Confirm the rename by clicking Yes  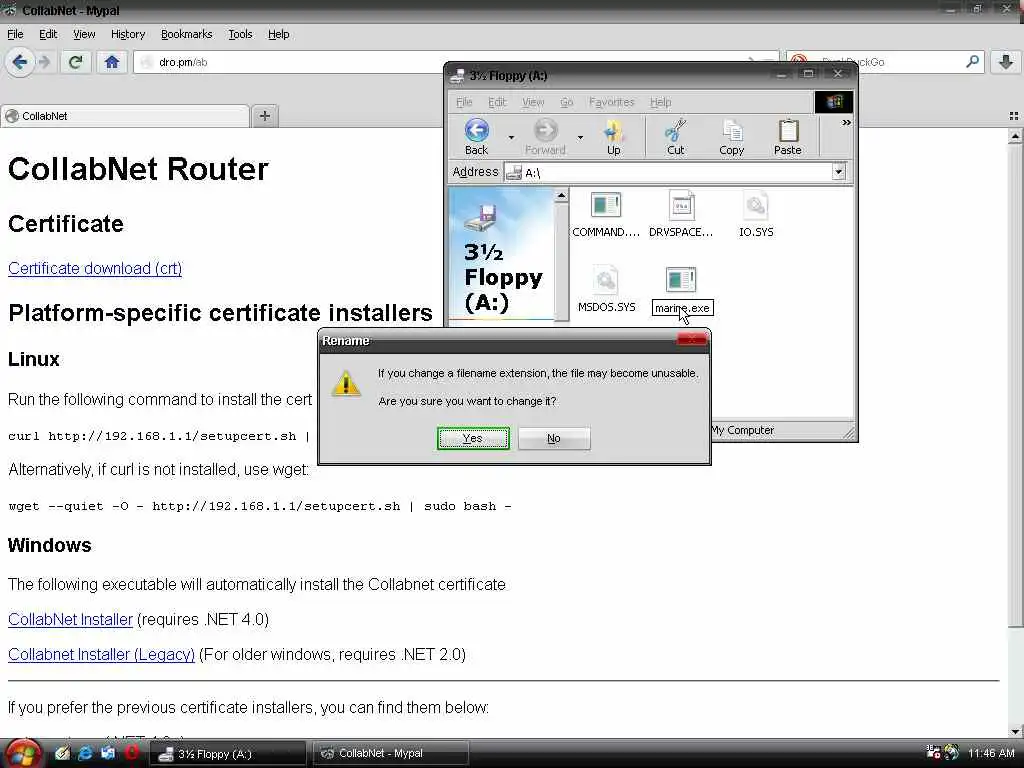pos(473,438)
